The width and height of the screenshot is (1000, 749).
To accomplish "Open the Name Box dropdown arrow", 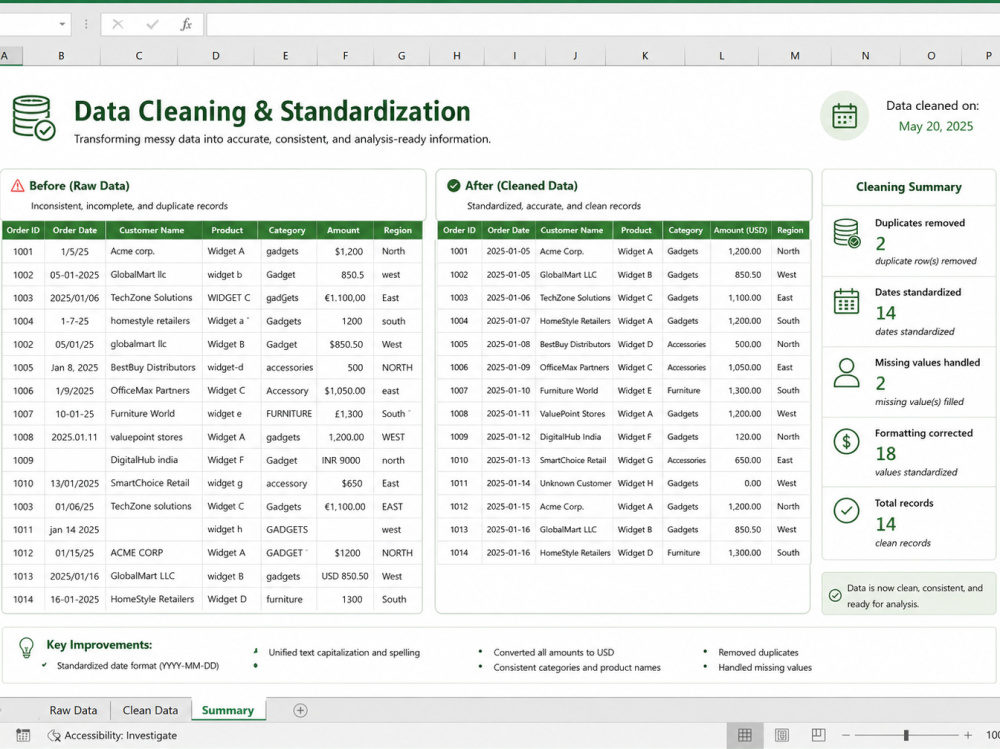I will (62, 24).
